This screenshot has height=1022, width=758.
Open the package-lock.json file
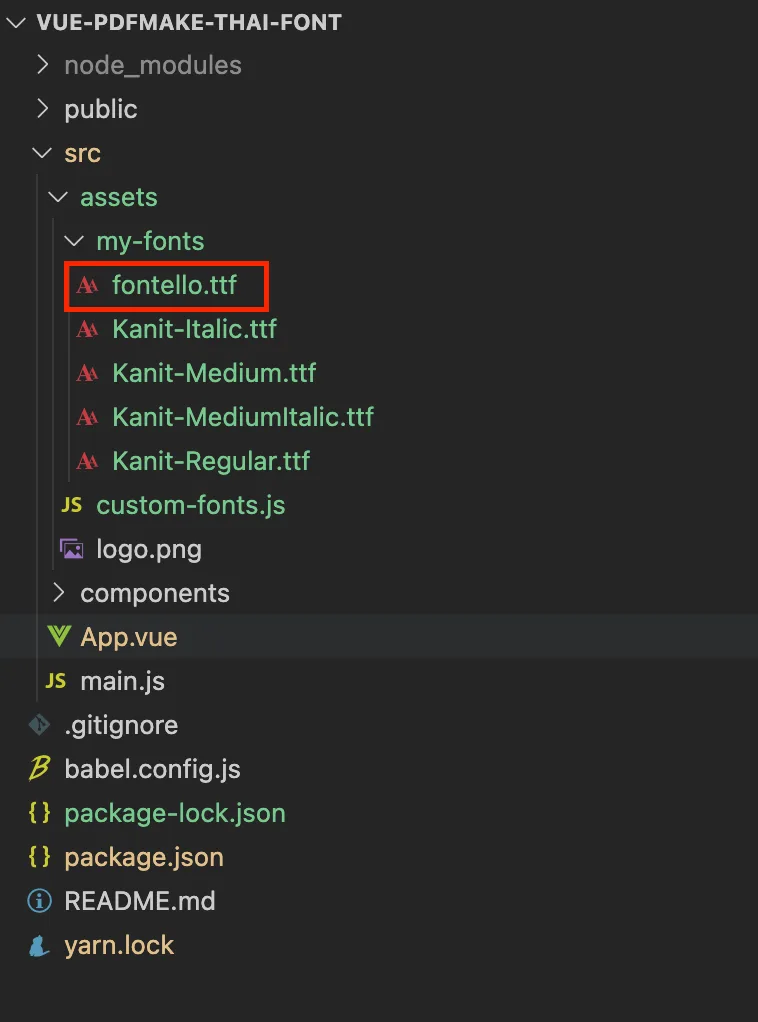point(175,813)
